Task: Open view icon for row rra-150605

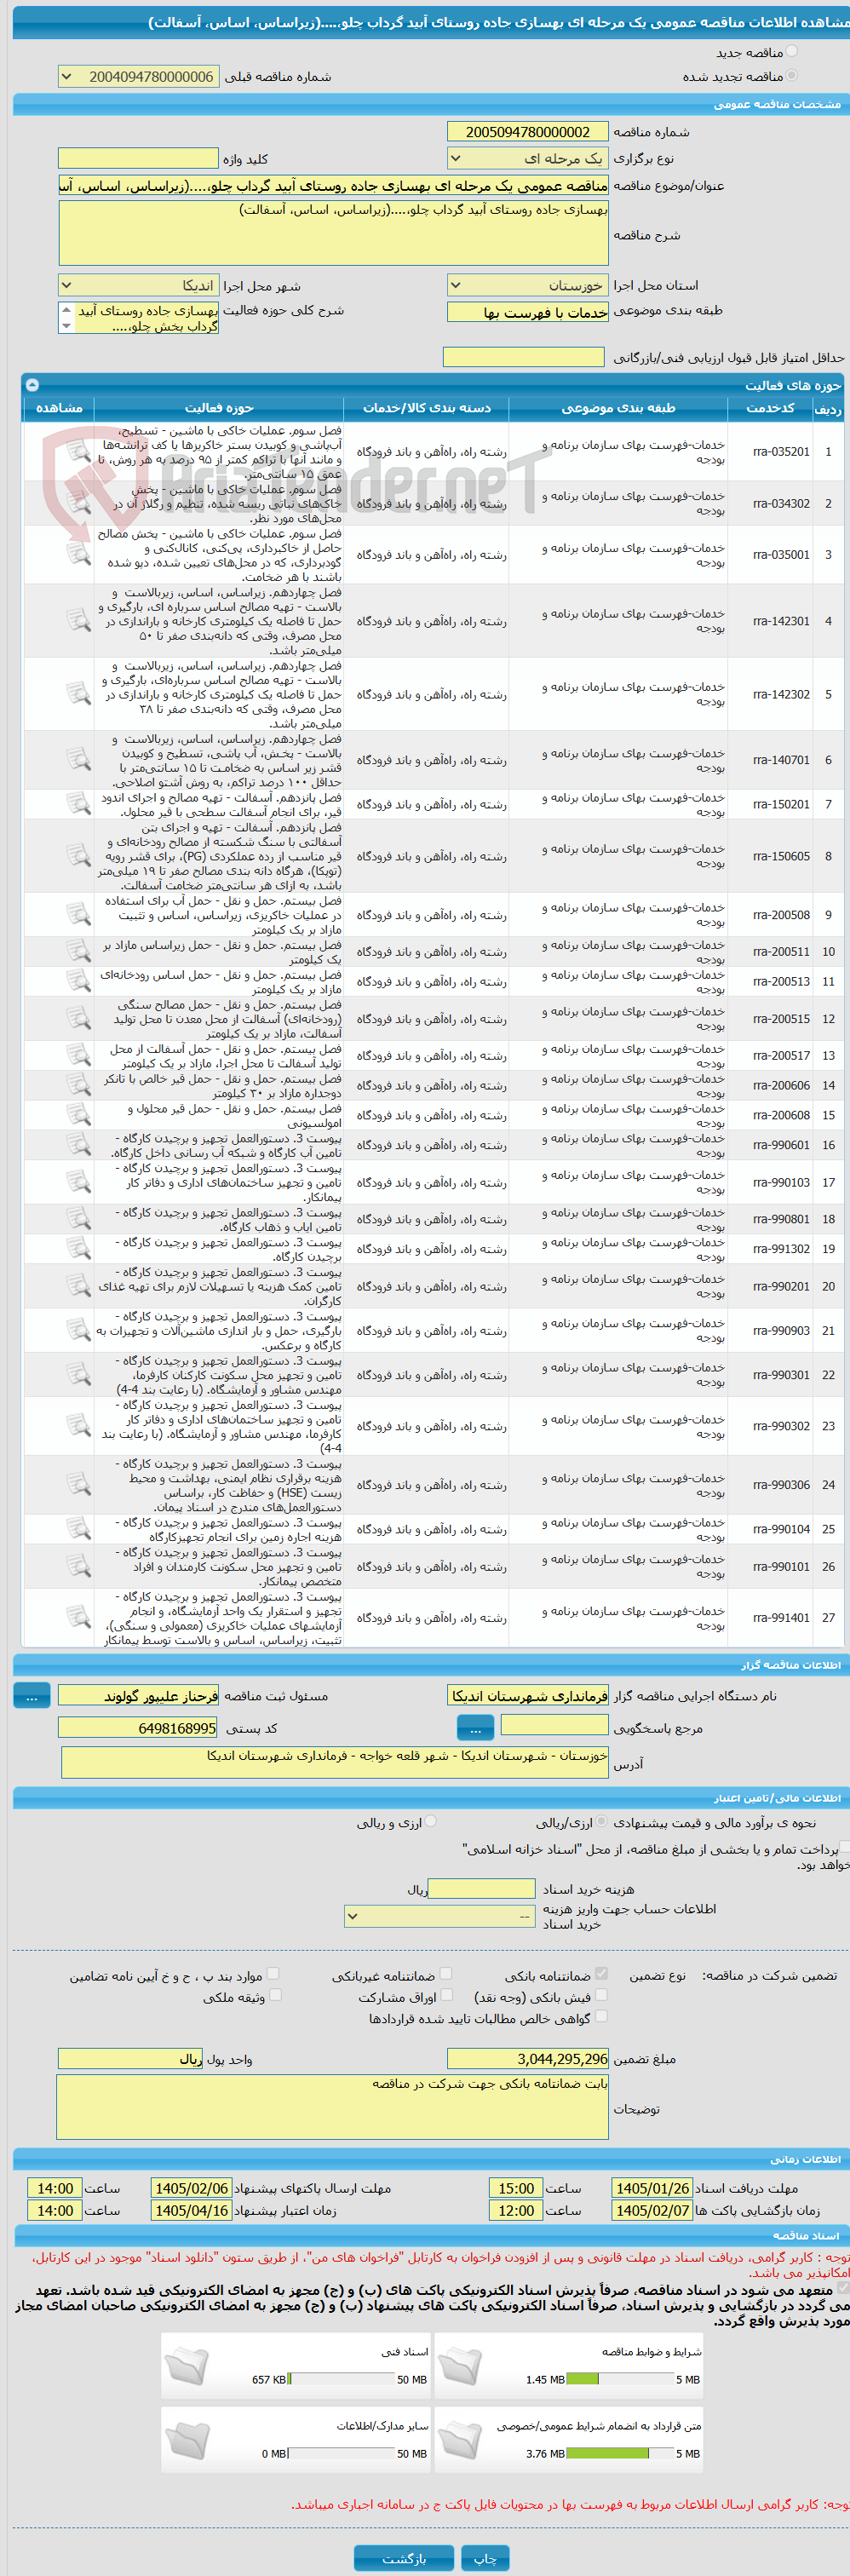Action: pyautogui.click(x=78, y=856)
